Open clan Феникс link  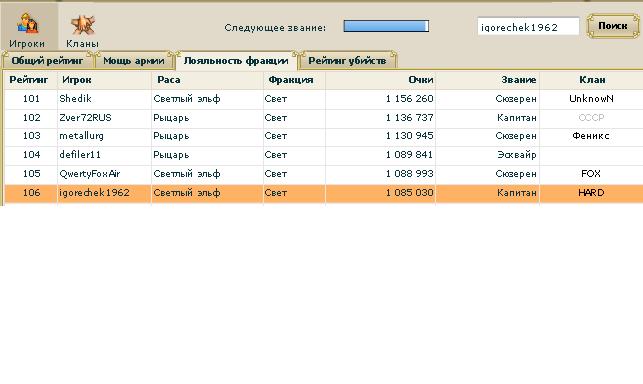(x=591, y=136)
